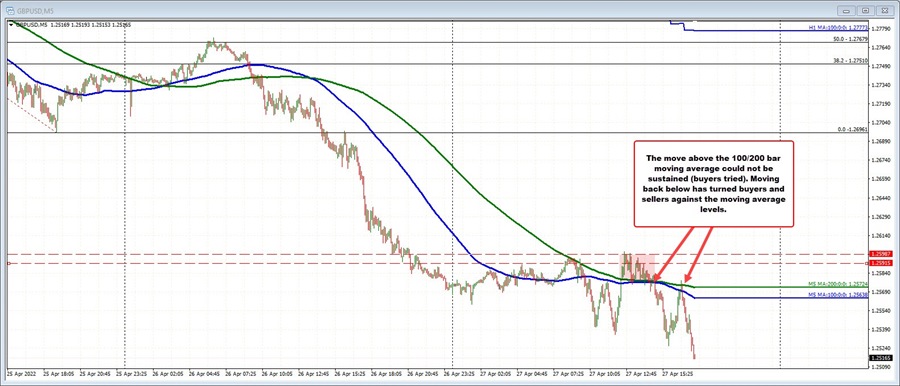900x386 pixels.
Task: Click the 26 Apr 15:25 time axis label
Action: click(x=351, y=373)
